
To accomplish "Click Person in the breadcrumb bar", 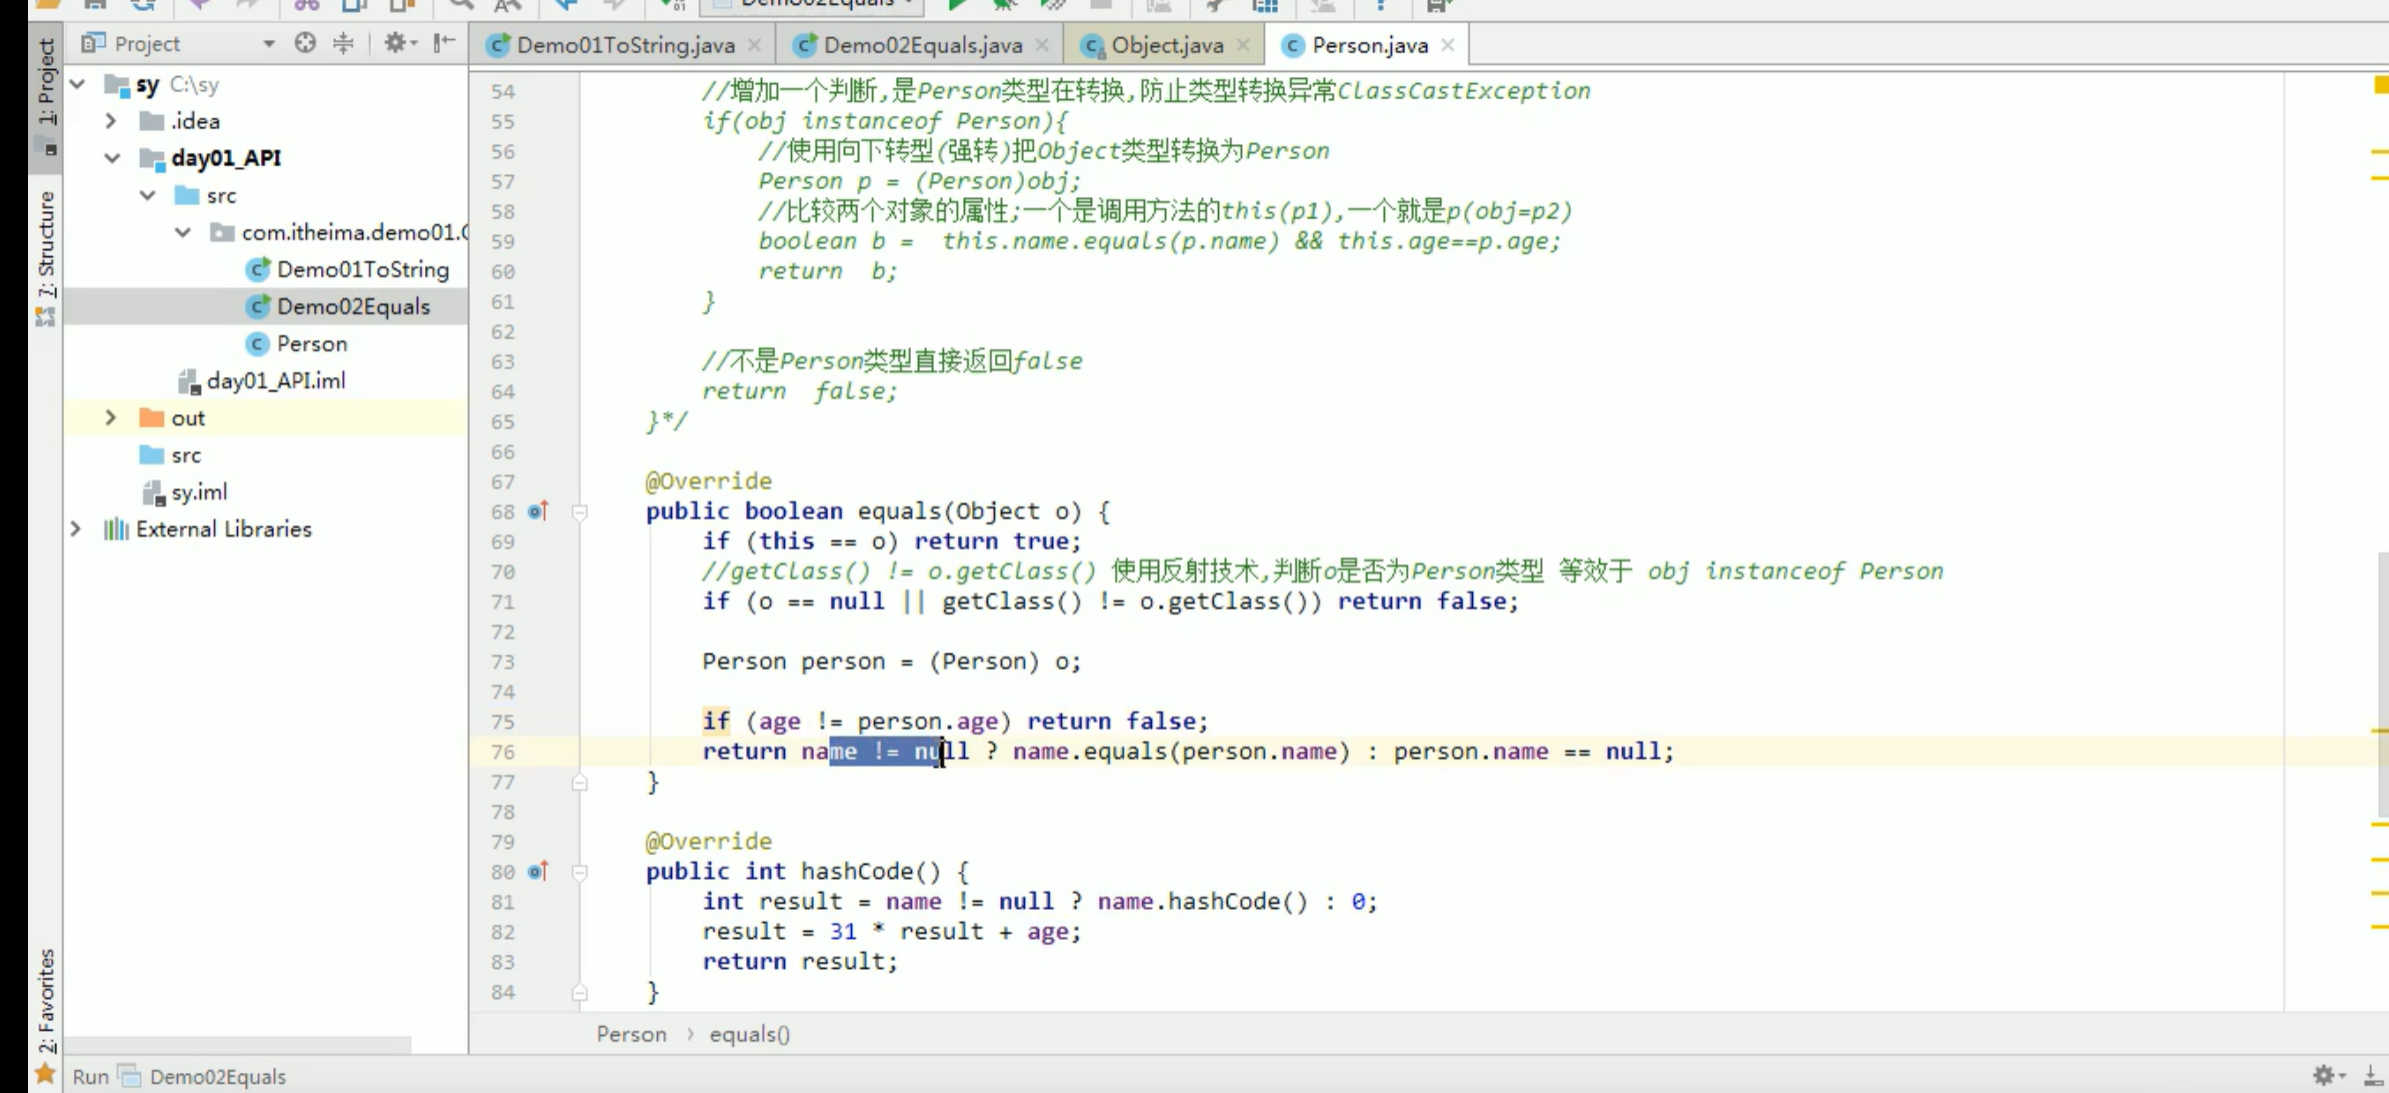I will point(631,1034).
